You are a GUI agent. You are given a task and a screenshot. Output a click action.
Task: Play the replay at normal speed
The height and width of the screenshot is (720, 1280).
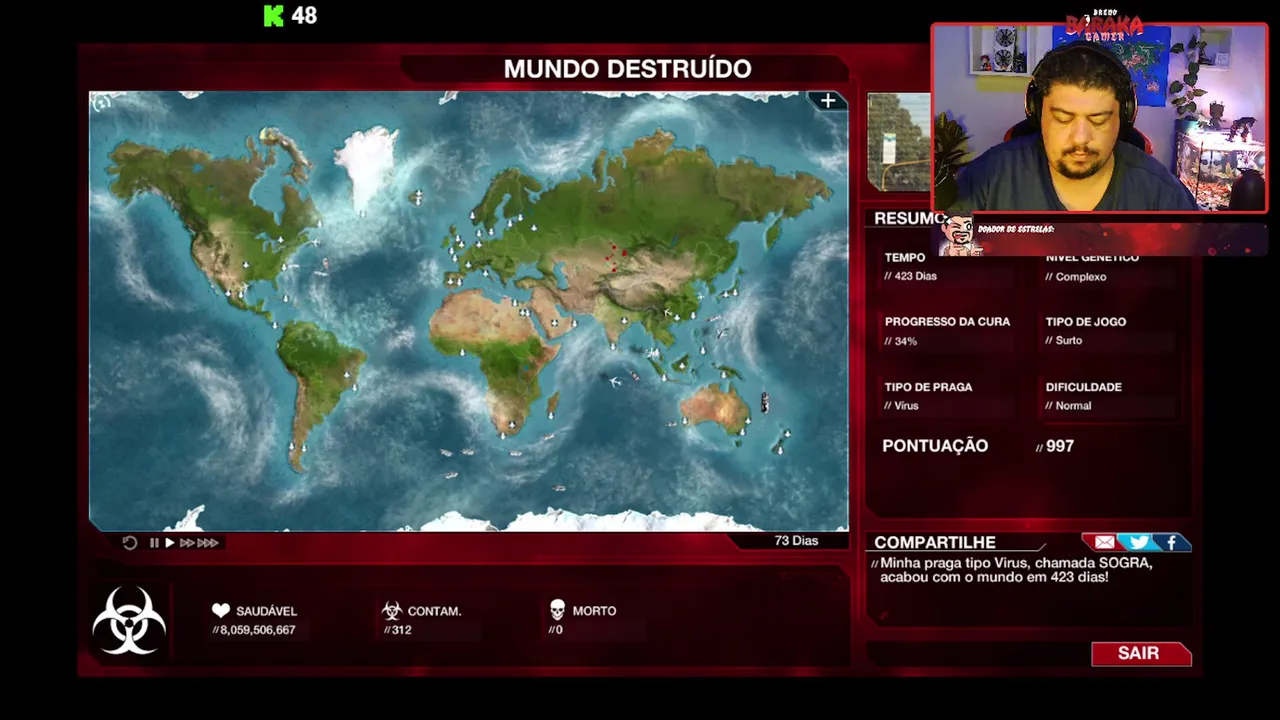click(x=169, y=543)
